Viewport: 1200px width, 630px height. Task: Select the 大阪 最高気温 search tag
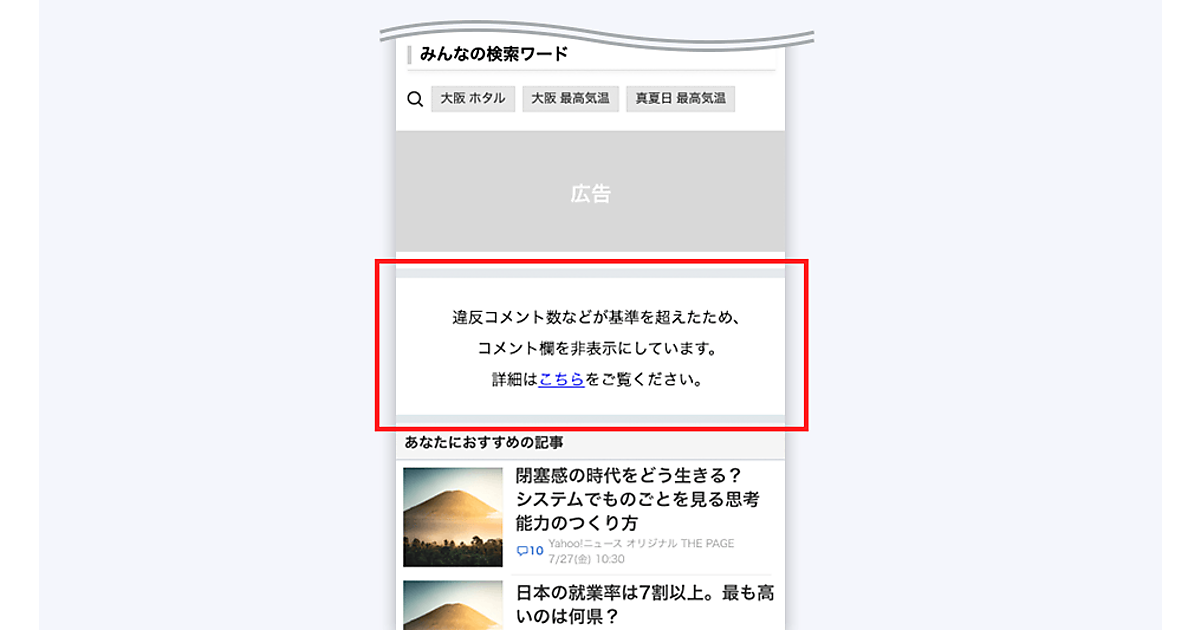(x=570, y=99)
